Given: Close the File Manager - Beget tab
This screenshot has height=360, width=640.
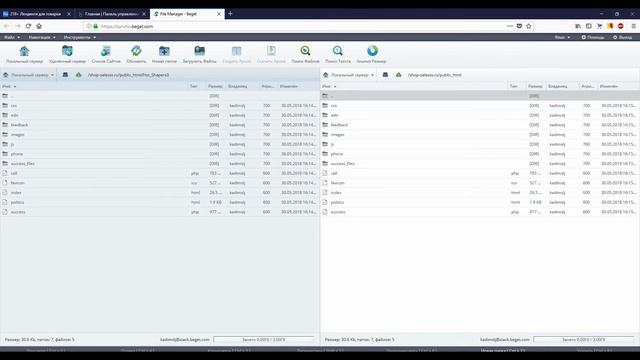Looking at the screenshot, I should tap(219, 14).
